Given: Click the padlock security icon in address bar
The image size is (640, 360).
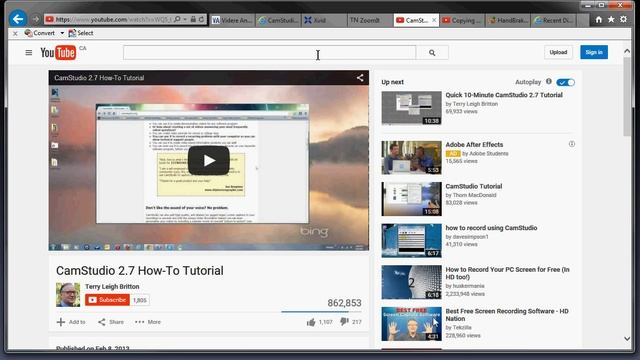Looking at the screenshot, I should (193, 19).
